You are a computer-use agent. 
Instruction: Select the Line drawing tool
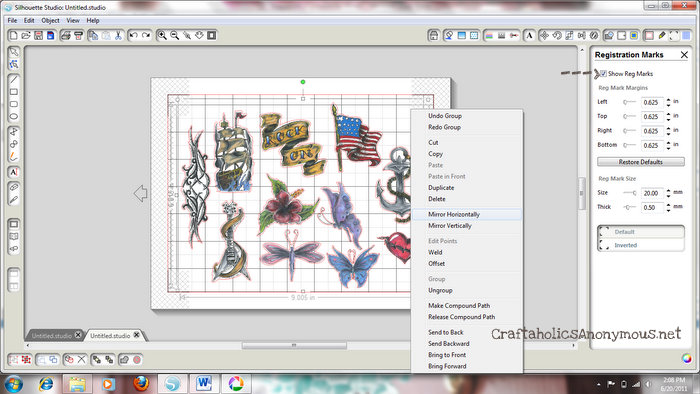coord(13,79)
